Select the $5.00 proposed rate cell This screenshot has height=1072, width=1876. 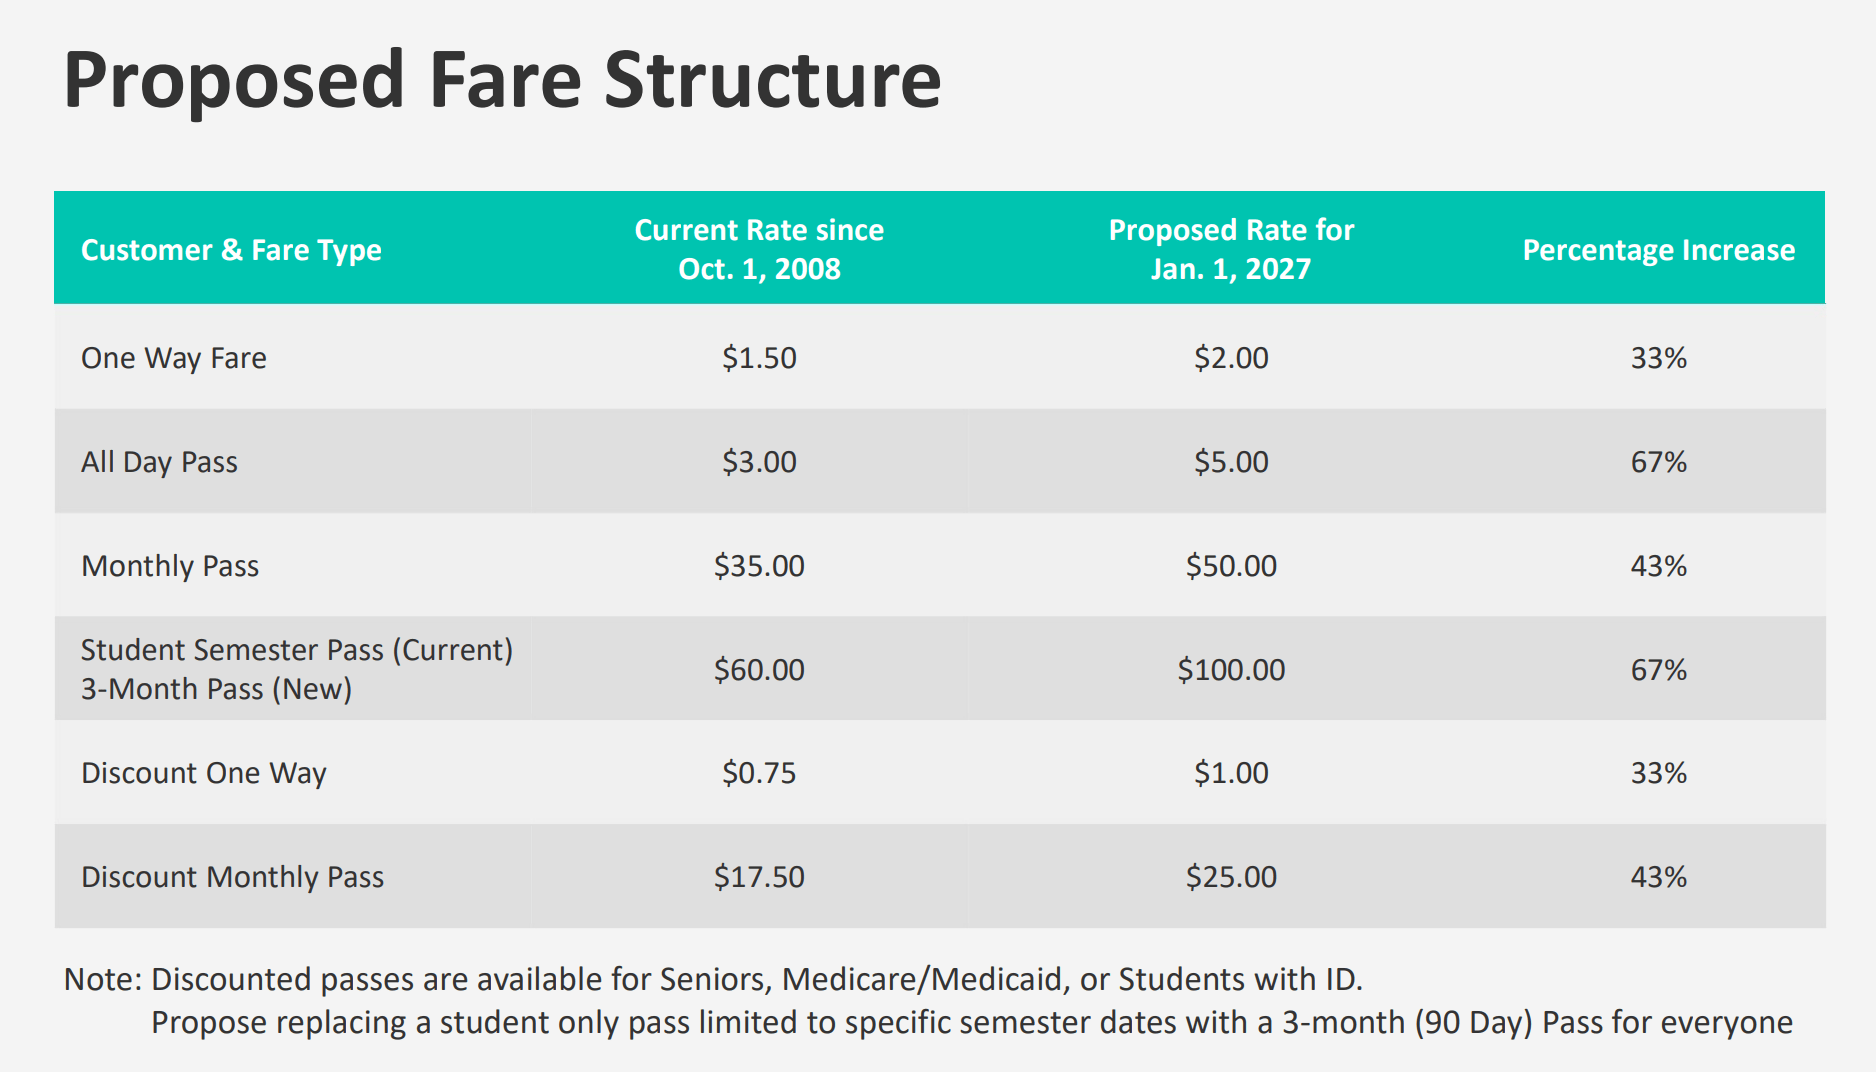coord(1231,462)
